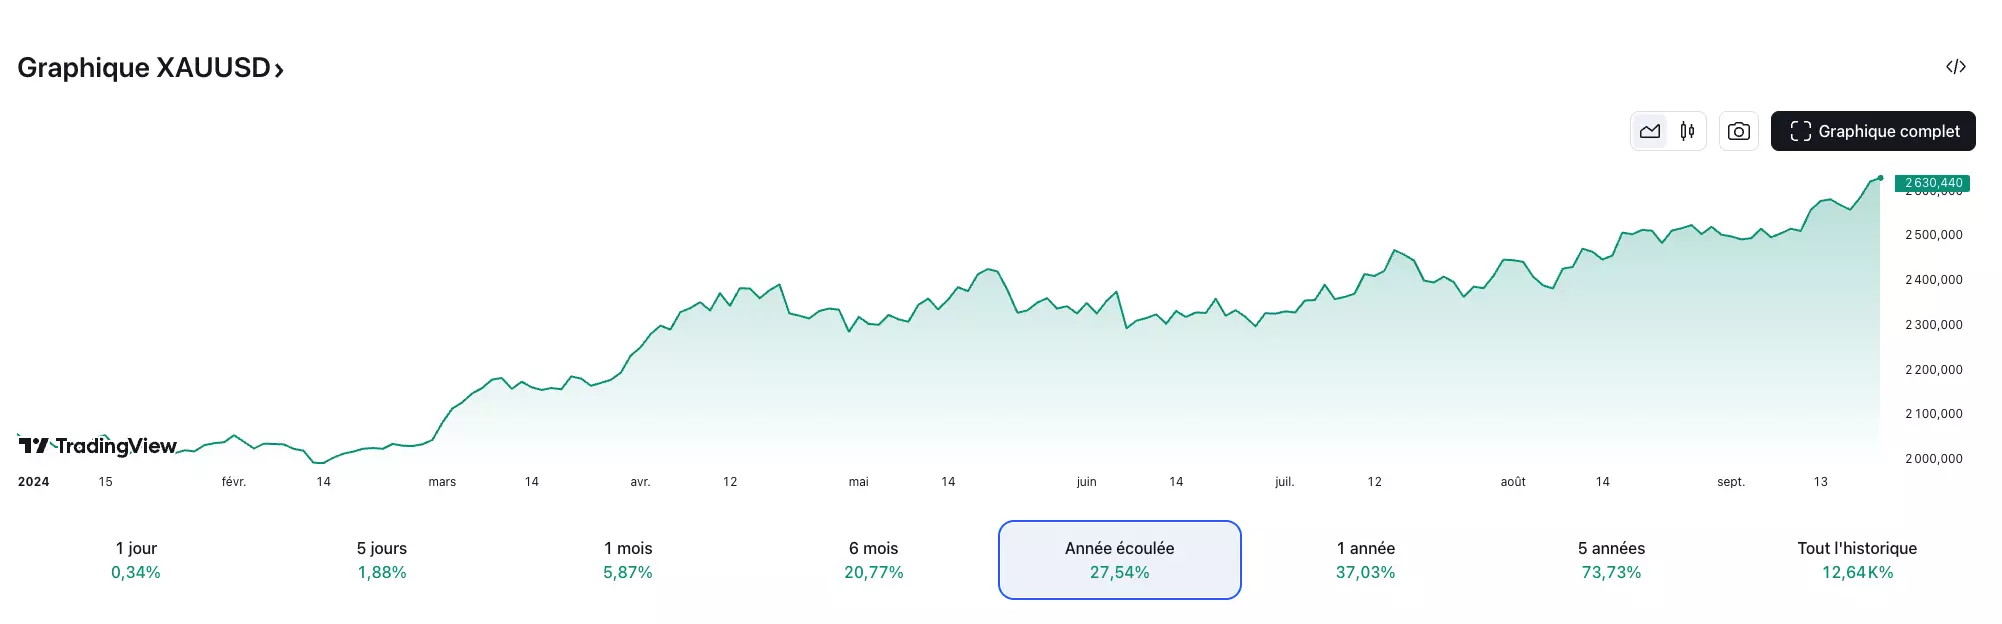
Task: Click the fullscreen icon in Graphique complet
Action: point(1800,131)
